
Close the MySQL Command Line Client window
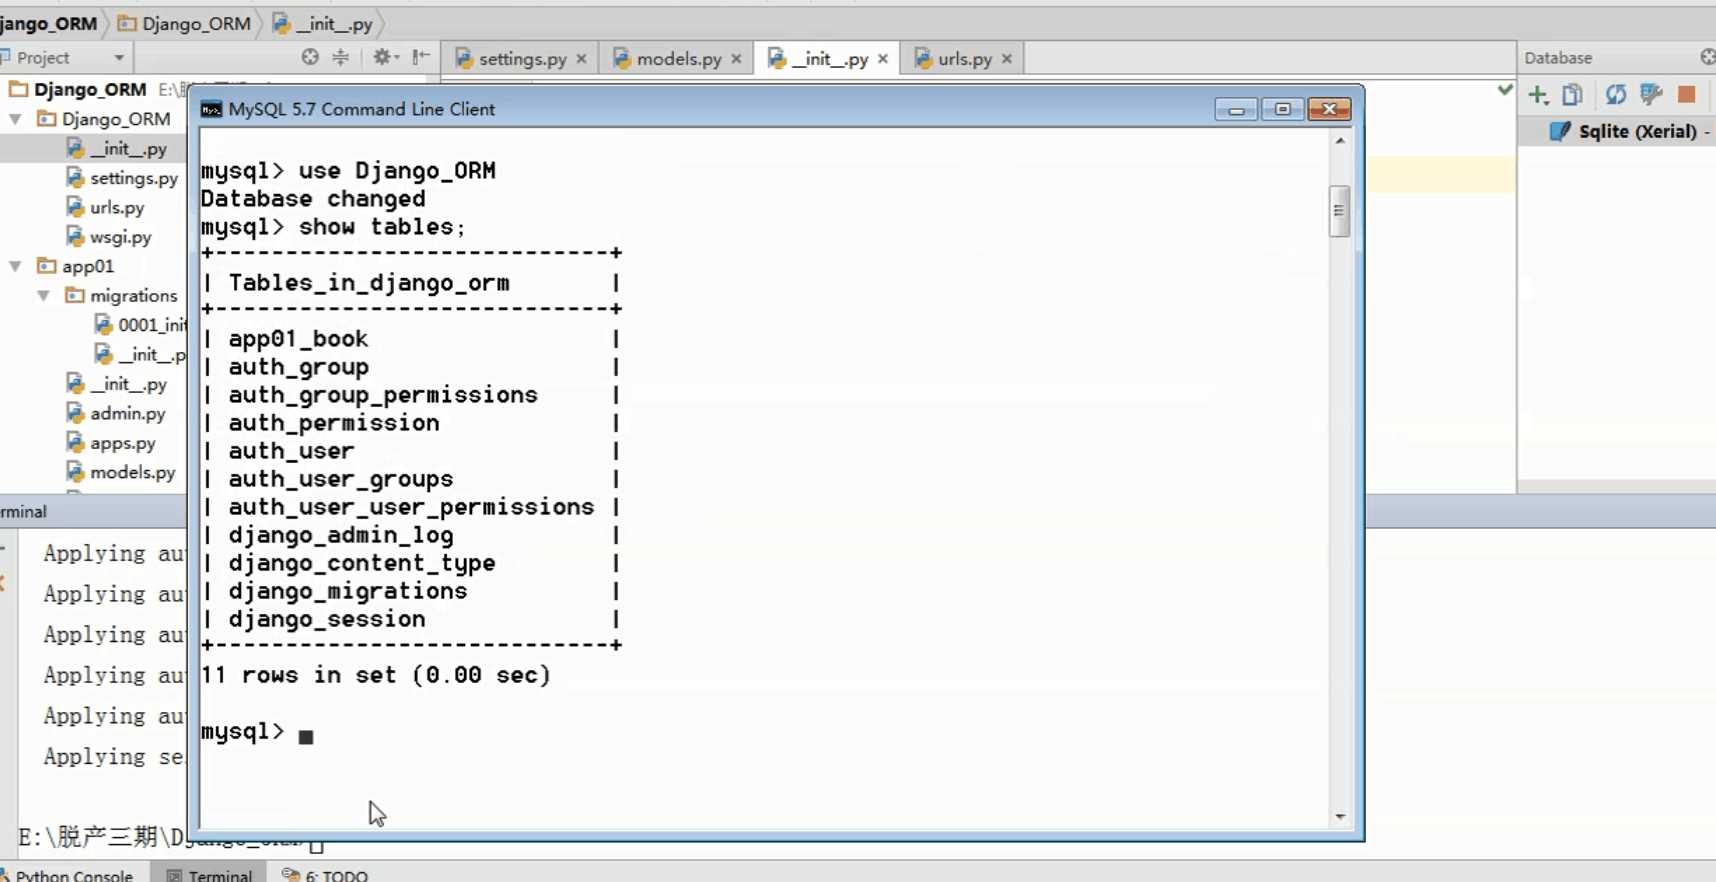pyautogui.click(x=1329, y=109)
